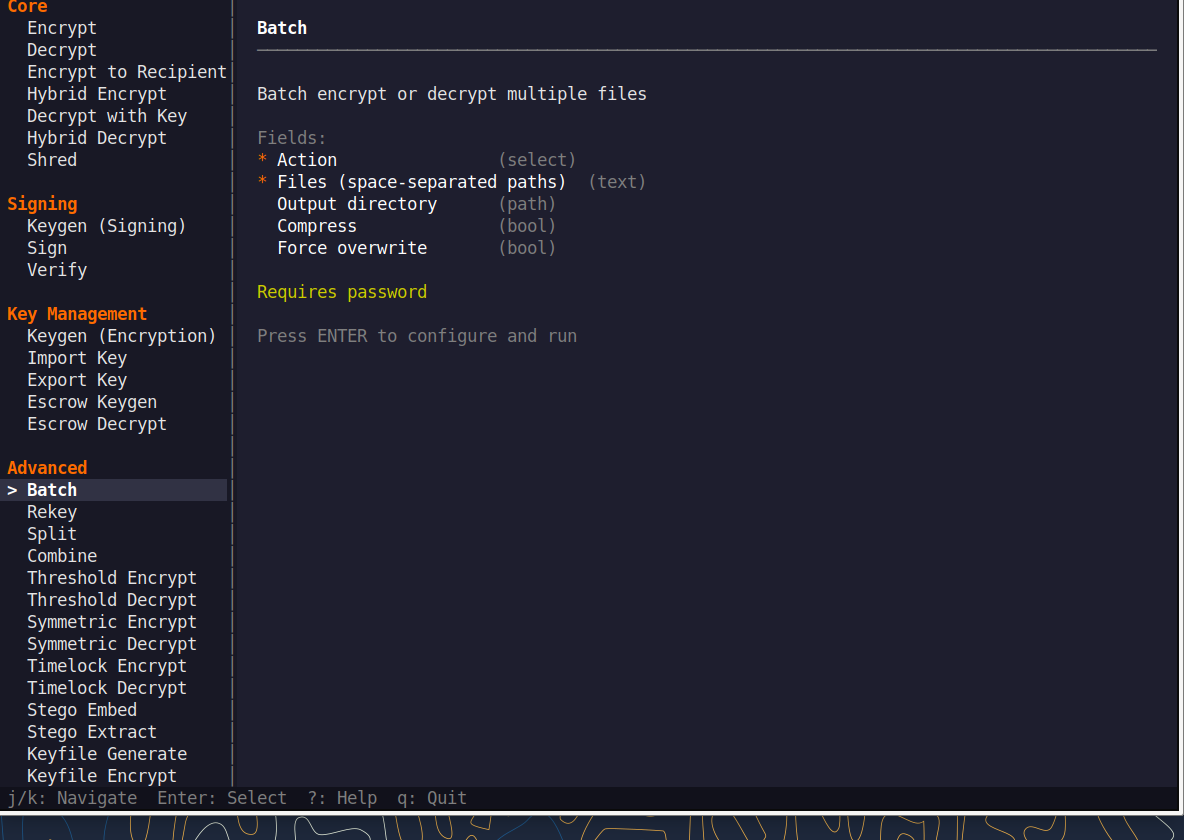Select the Combine command
This screenshot has width=1184, height=840.
(x=62, y=555)
